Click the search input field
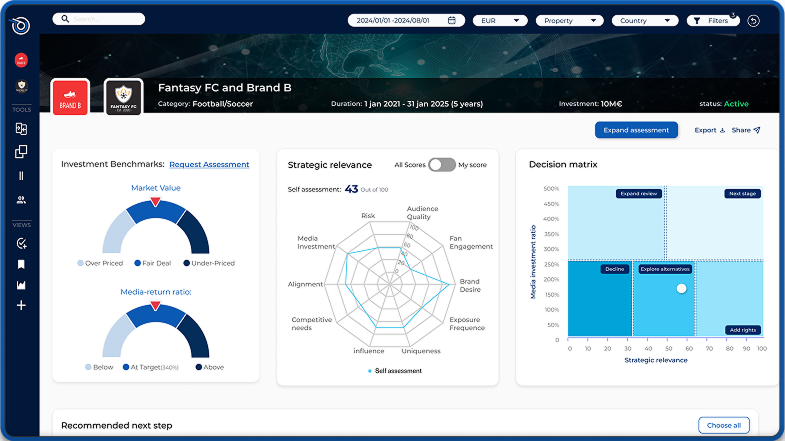The height and width of the screenshot is (441, 785). point(99,19)
